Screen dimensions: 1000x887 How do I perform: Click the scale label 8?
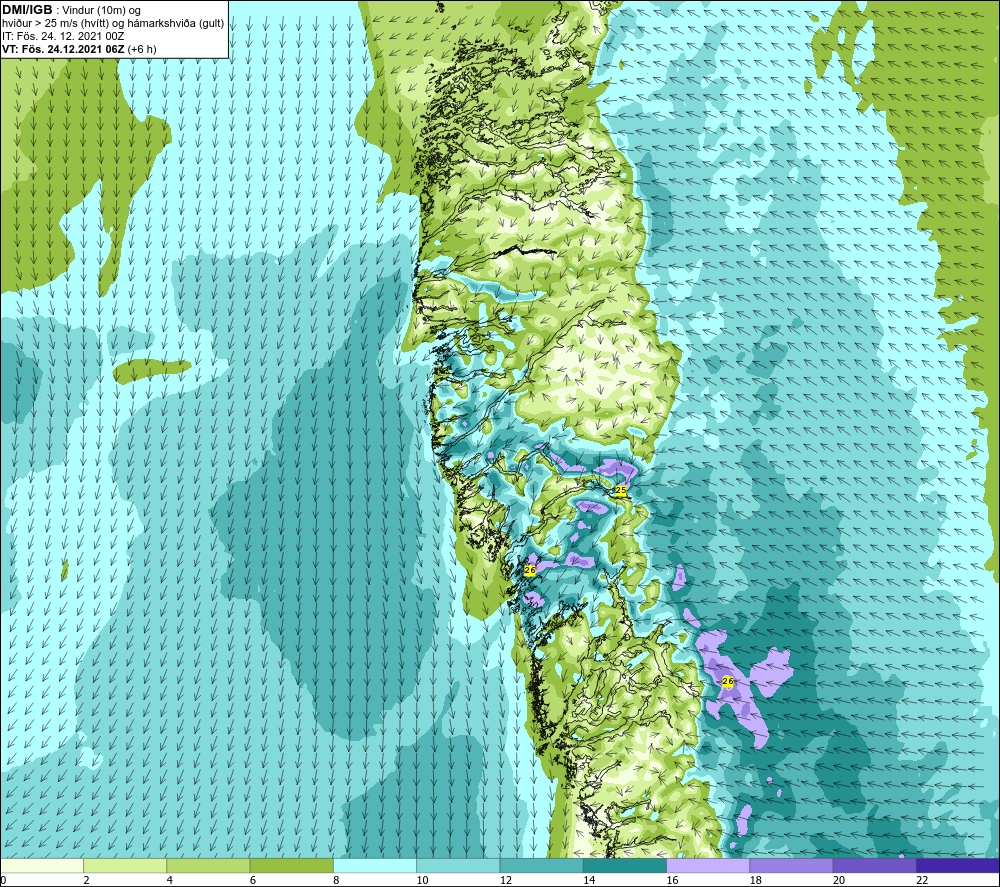click(336, 880)
